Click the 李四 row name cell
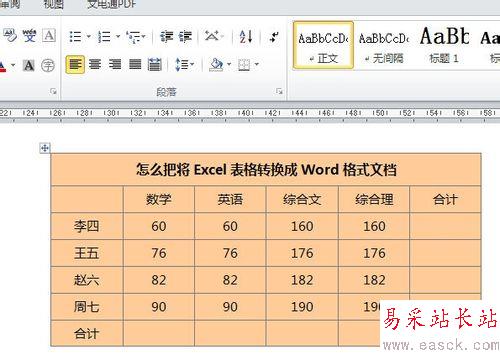The width and height of the screenshot is (500, 360). 87,226
